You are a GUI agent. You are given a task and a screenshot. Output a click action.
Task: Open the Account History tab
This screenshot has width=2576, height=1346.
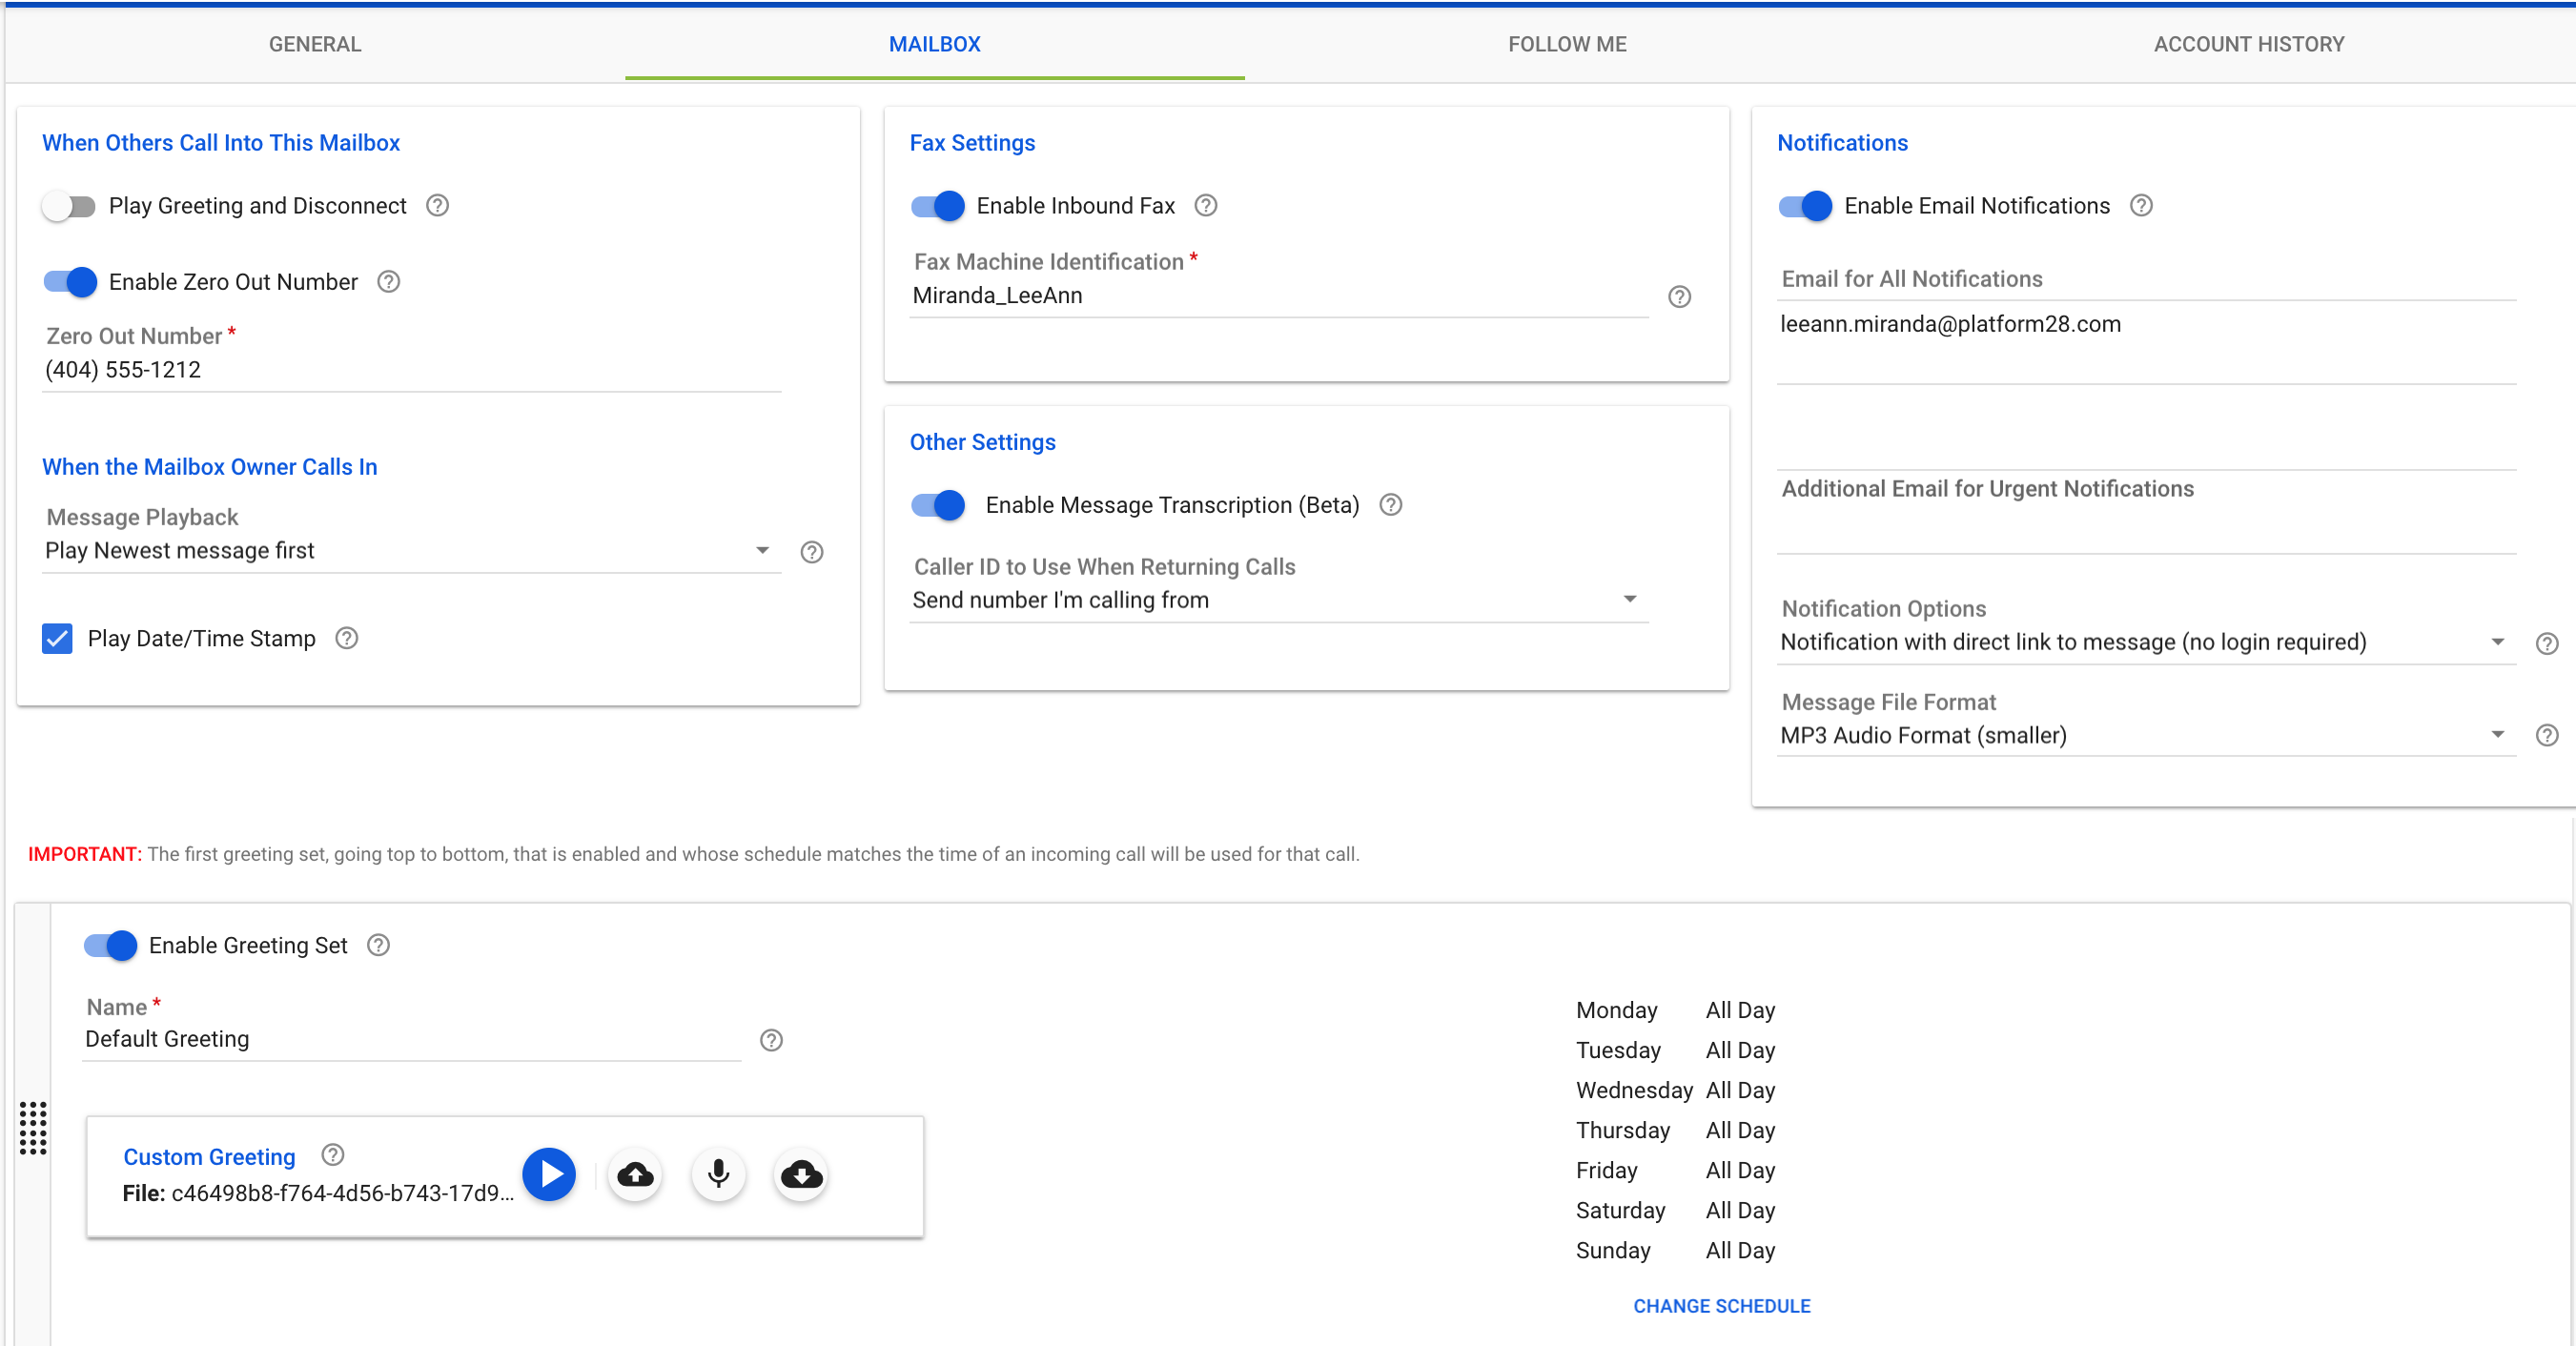coord(2249,44)
